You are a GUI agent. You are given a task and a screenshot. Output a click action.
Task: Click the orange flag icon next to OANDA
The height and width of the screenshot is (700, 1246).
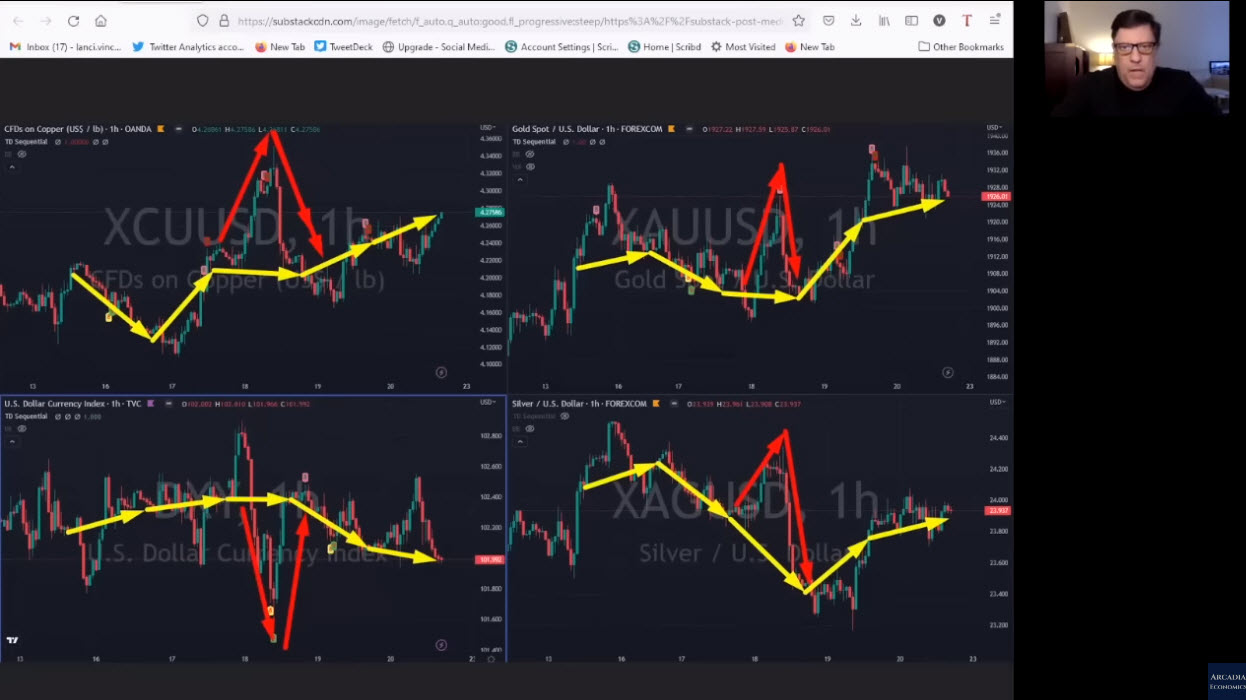click(x=161, y=129)
